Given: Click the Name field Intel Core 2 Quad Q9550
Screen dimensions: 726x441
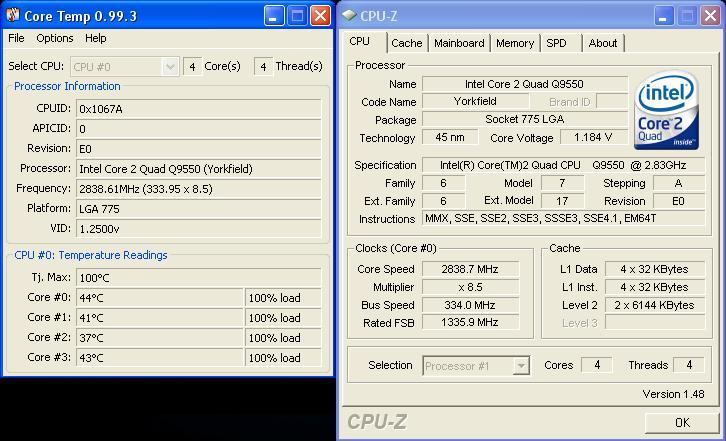Looking at the screenshot, I should pos(525,84).
